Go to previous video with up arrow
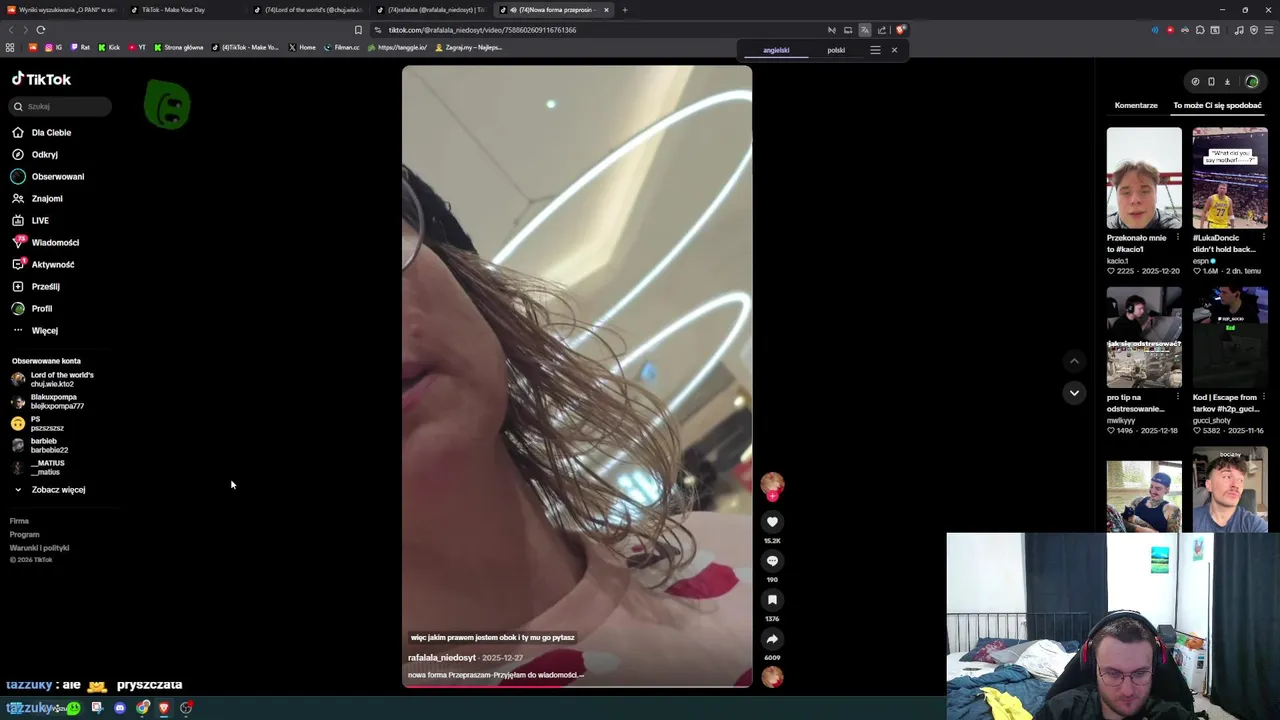This screenshot has width=1280, height=720. [x=1074, y=361]
